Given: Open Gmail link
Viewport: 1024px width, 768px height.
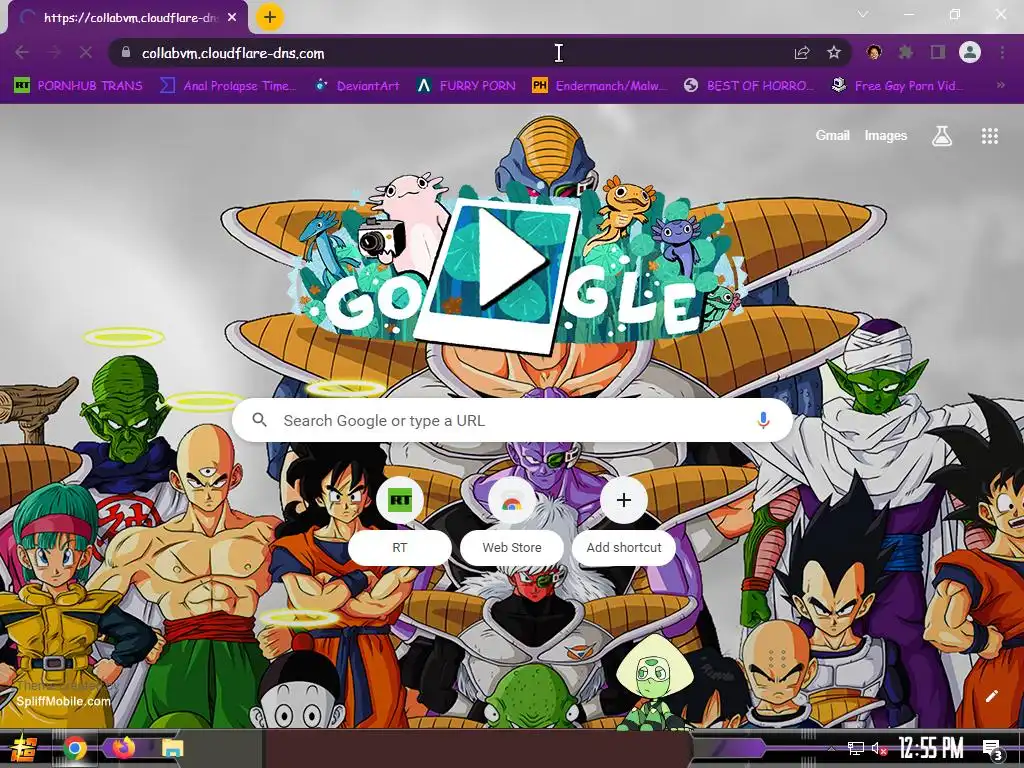Looking at the screenshot, I should [832, 136].
